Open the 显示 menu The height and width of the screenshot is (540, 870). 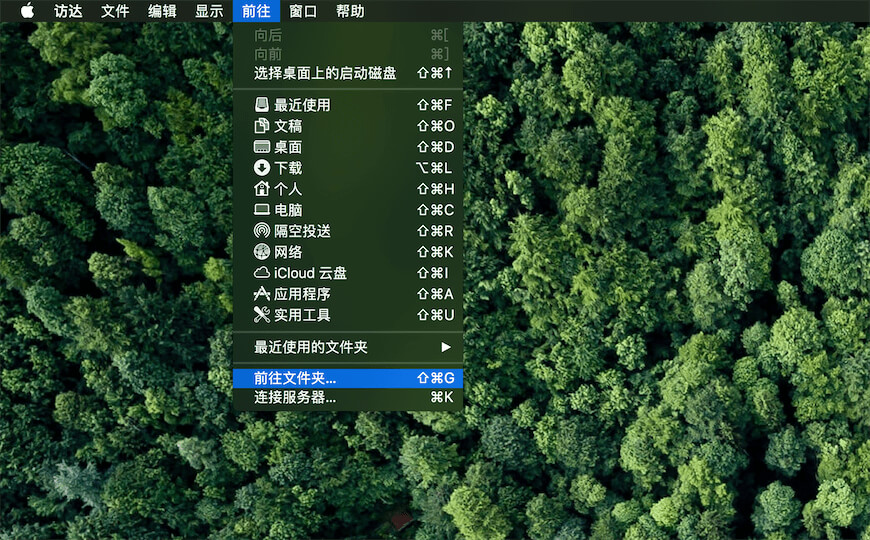pos(209,11)
